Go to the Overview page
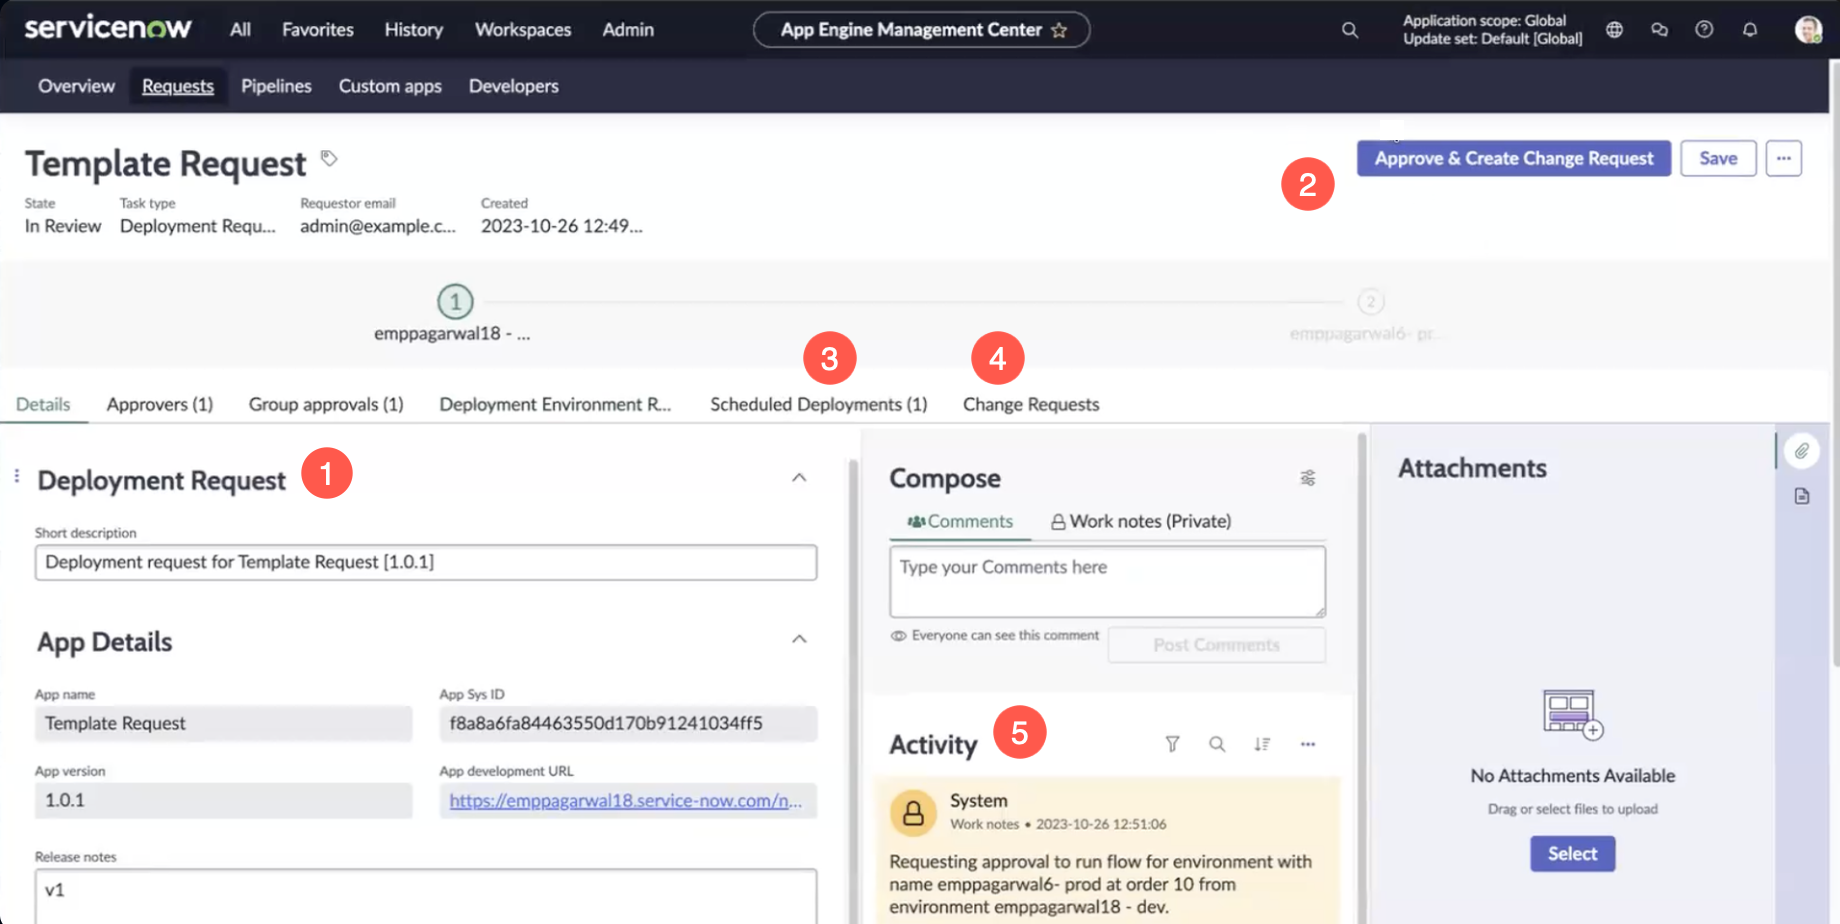The height and width of the screenshot is (924, 1840). pyautogui.click(x=77, y=86)
